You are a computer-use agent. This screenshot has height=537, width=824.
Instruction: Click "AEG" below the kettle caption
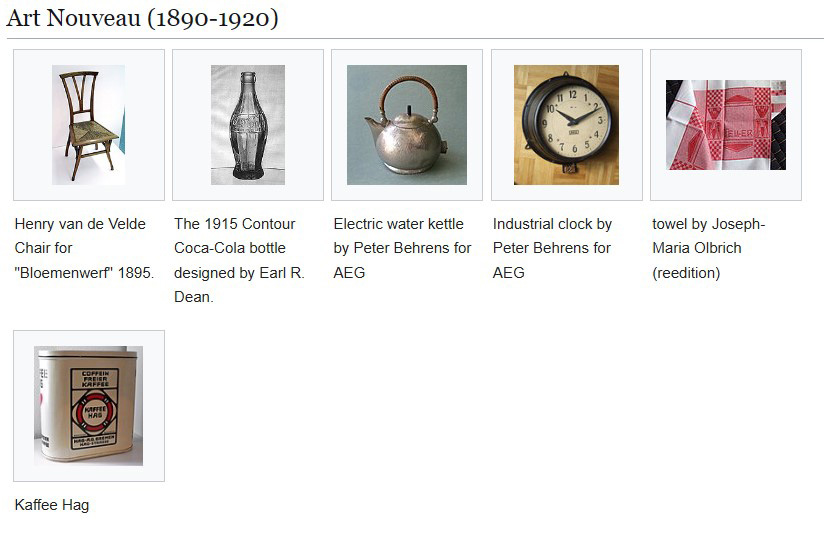(349, 273)
